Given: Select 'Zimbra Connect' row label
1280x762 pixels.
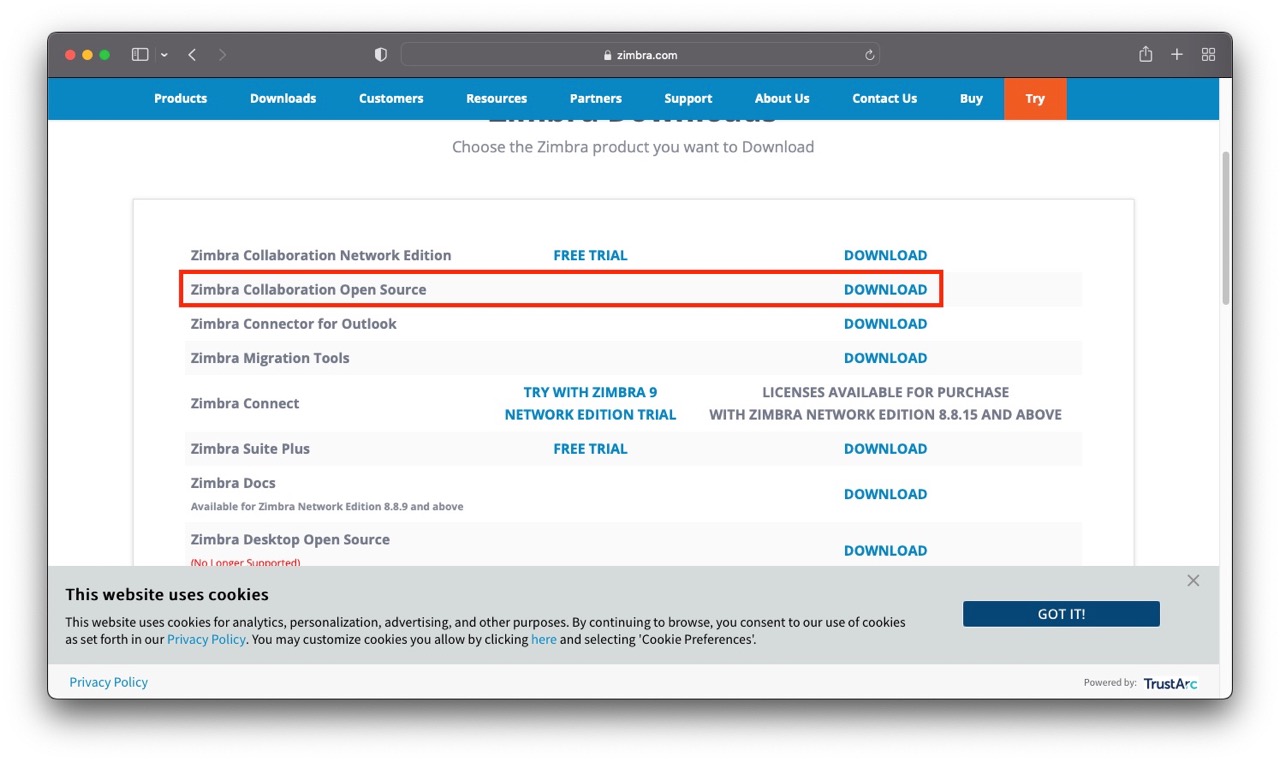Looking at the screenshot, I should pyautogui.click(x=245, y=403).
